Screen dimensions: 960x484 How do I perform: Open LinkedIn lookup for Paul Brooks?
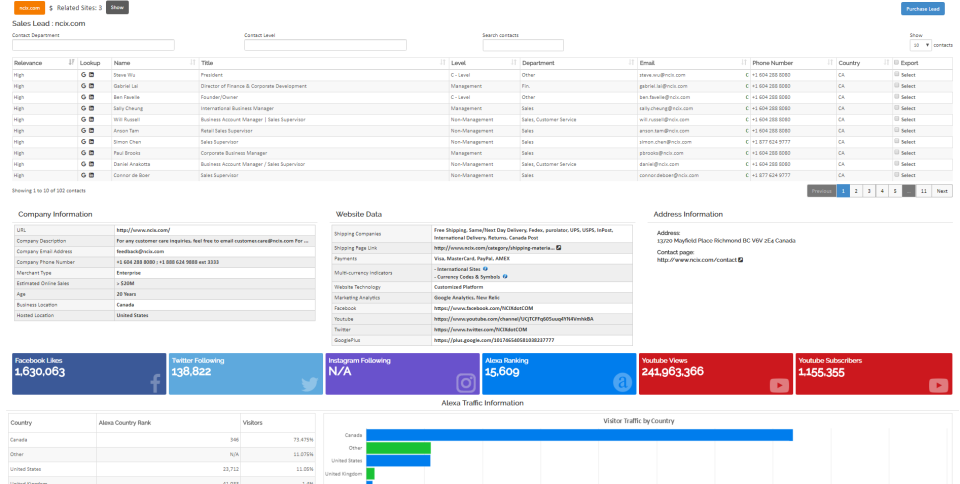(x=91, y=153)
